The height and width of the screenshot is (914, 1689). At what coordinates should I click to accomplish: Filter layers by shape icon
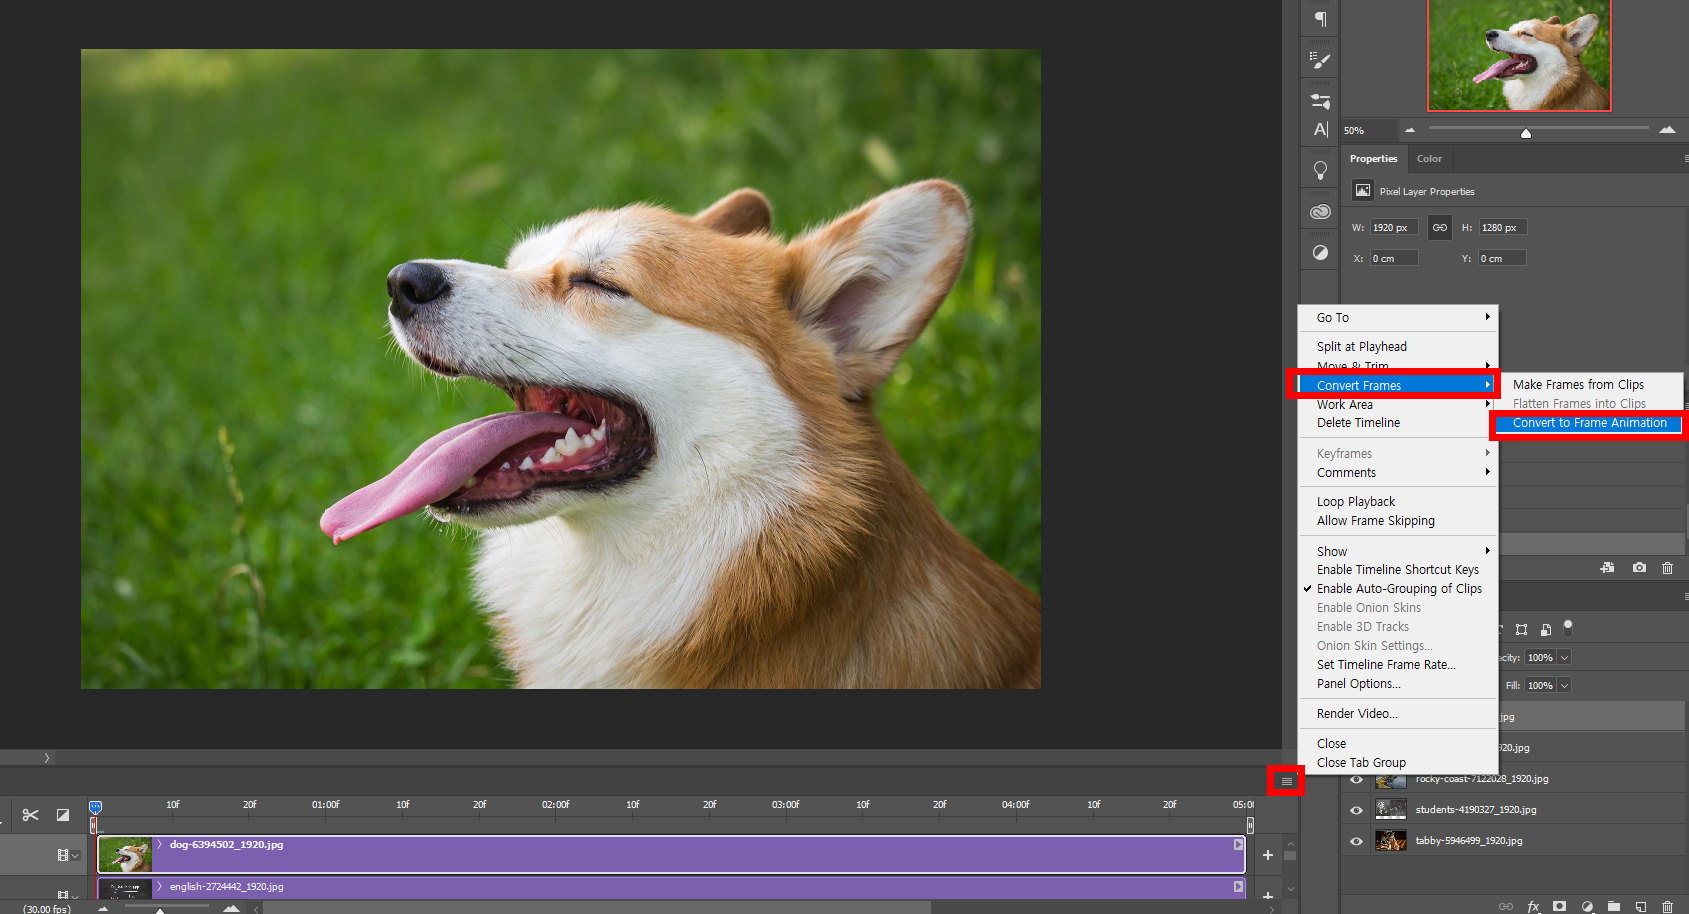1521,629
